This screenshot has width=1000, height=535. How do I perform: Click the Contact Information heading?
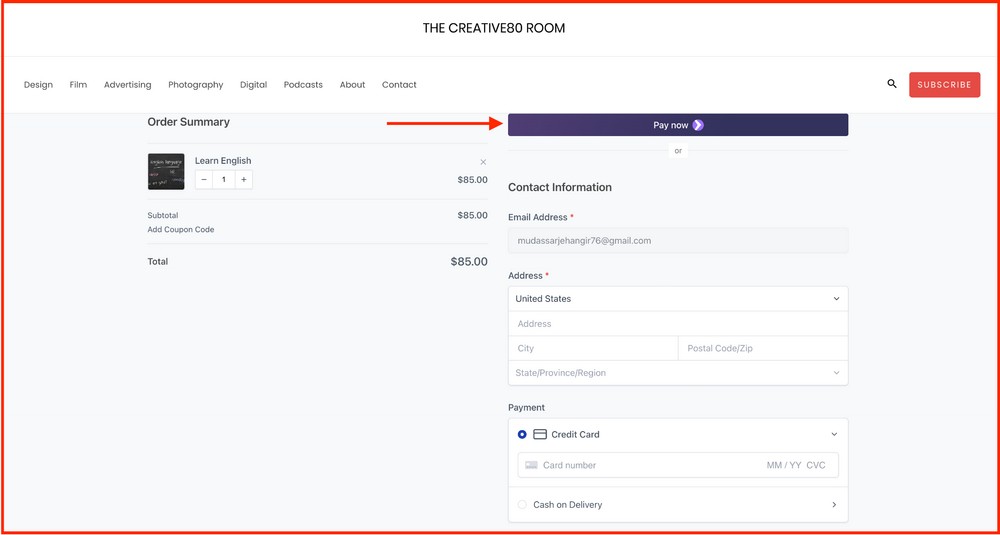[560, 187]
